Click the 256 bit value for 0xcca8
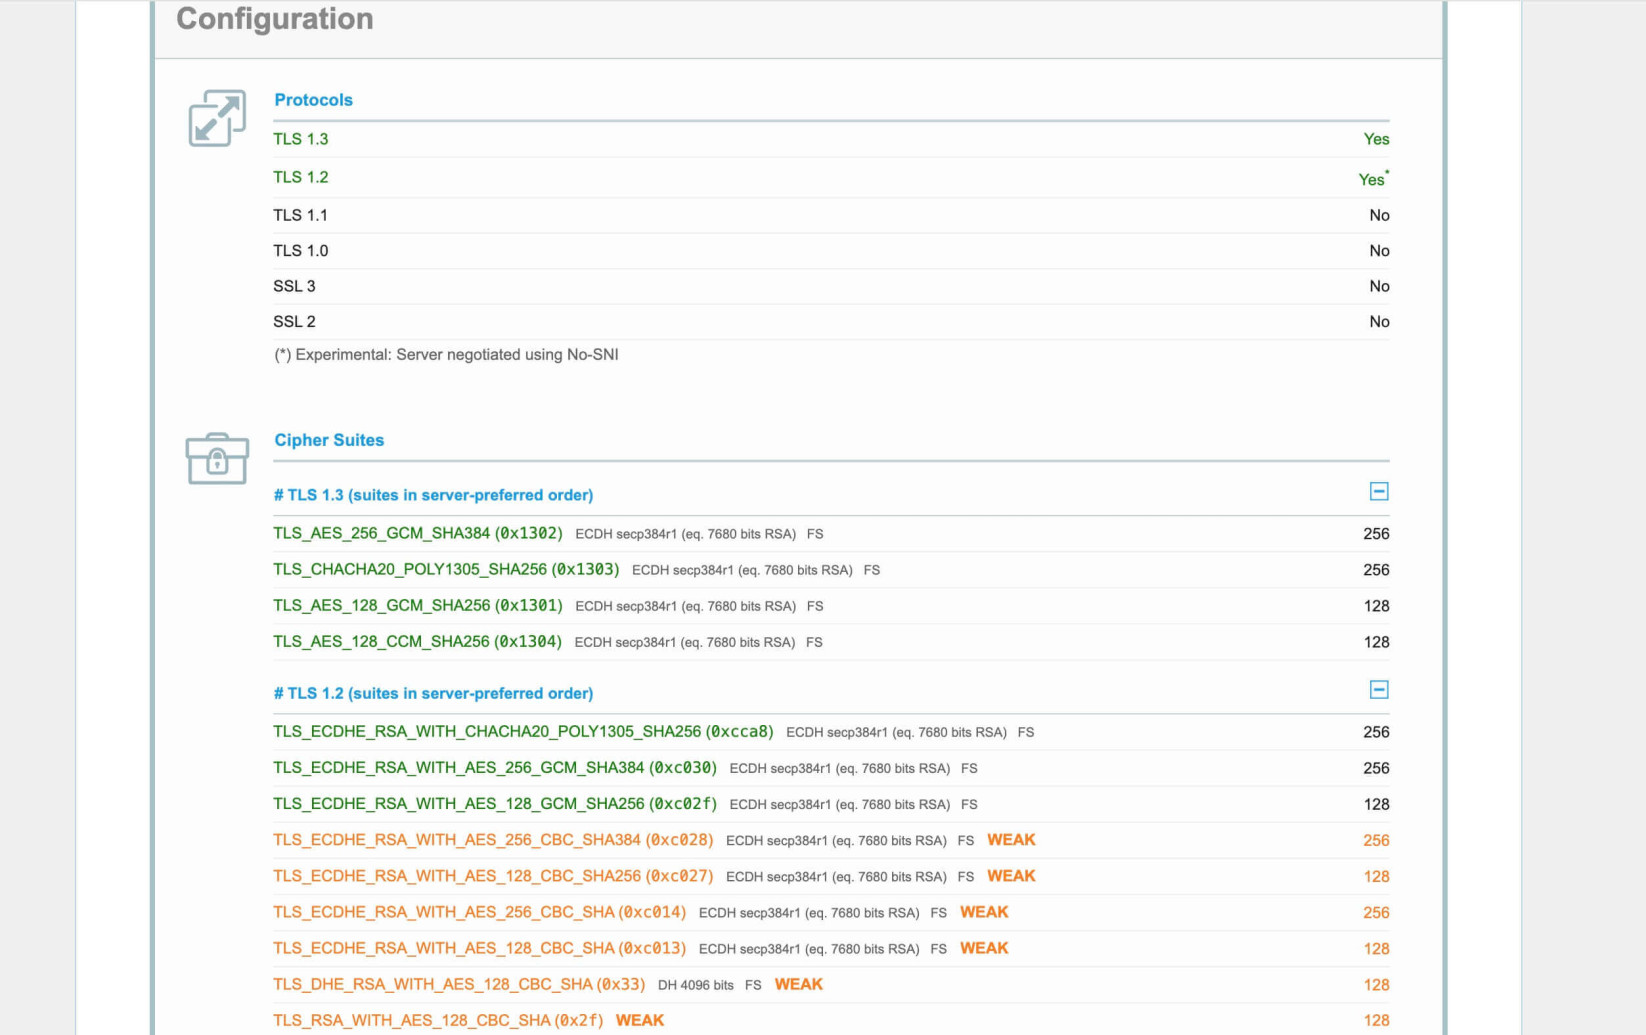1646x1035 pixels. [1376, 732]
